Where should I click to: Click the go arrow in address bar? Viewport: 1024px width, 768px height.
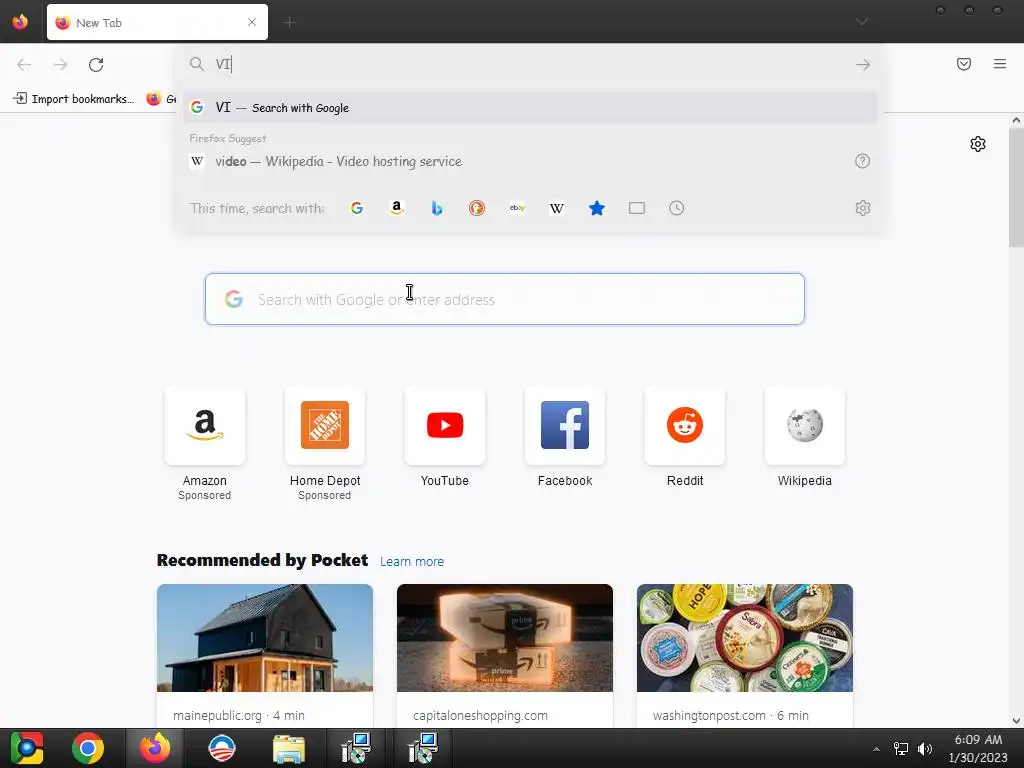pos(863,64)
